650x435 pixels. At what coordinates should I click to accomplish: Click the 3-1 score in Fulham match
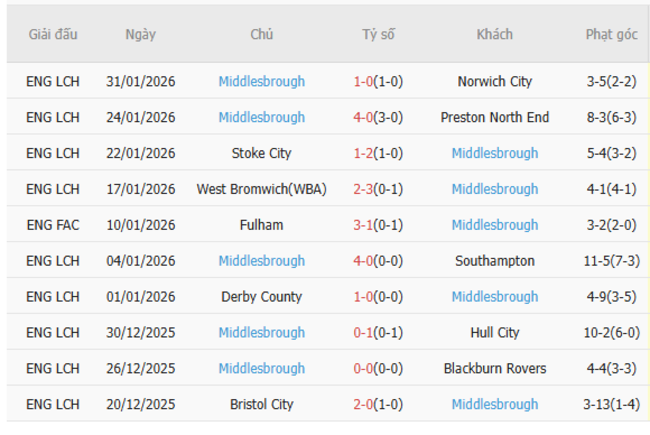pos(363,225)
